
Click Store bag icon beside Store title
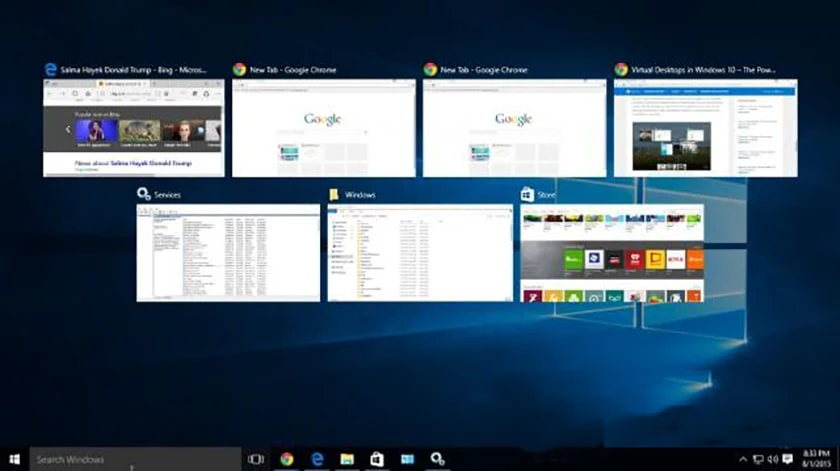click(527, 194)
